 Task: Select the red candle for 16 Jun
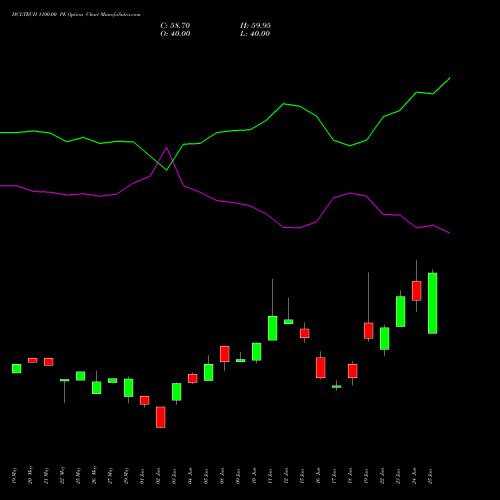(x=321, y=367)
